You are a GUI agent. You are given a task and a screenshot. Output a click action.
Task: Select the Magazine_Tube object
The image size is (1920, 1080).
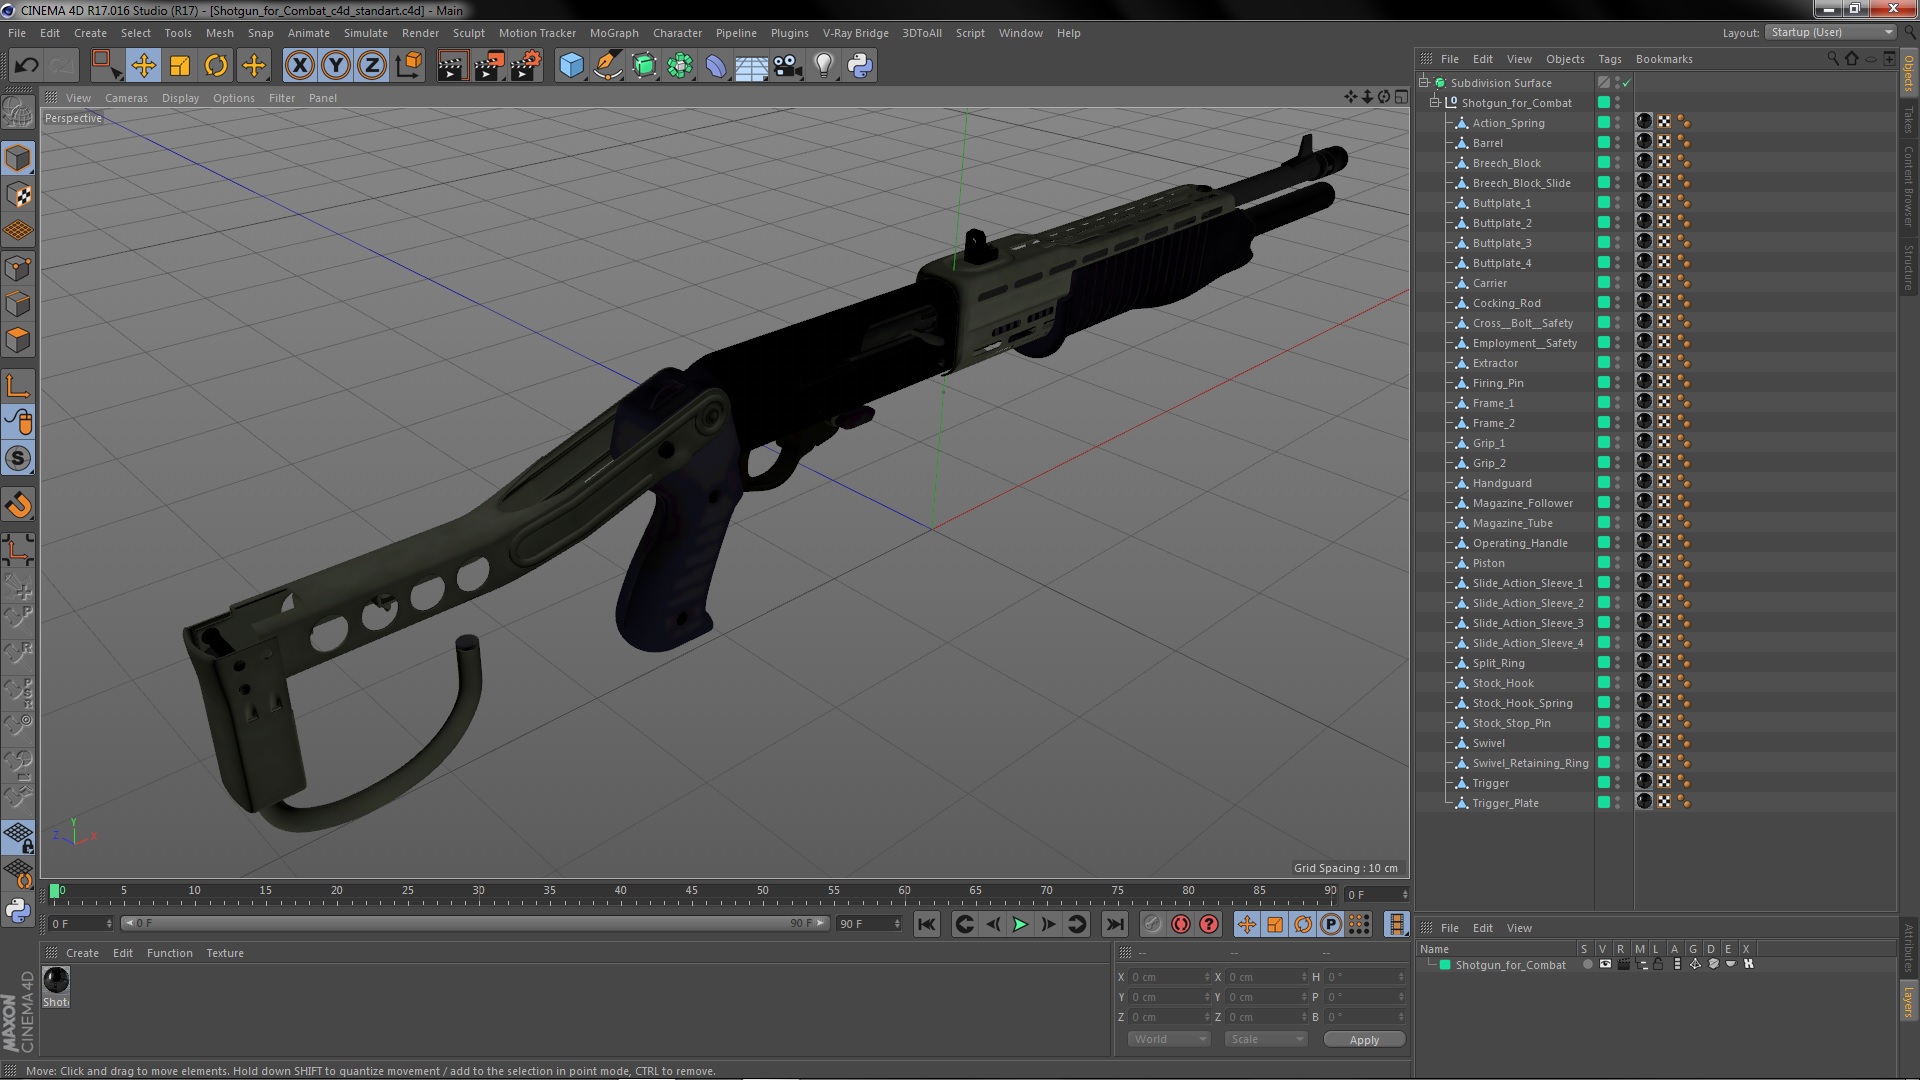[1512, 523]
